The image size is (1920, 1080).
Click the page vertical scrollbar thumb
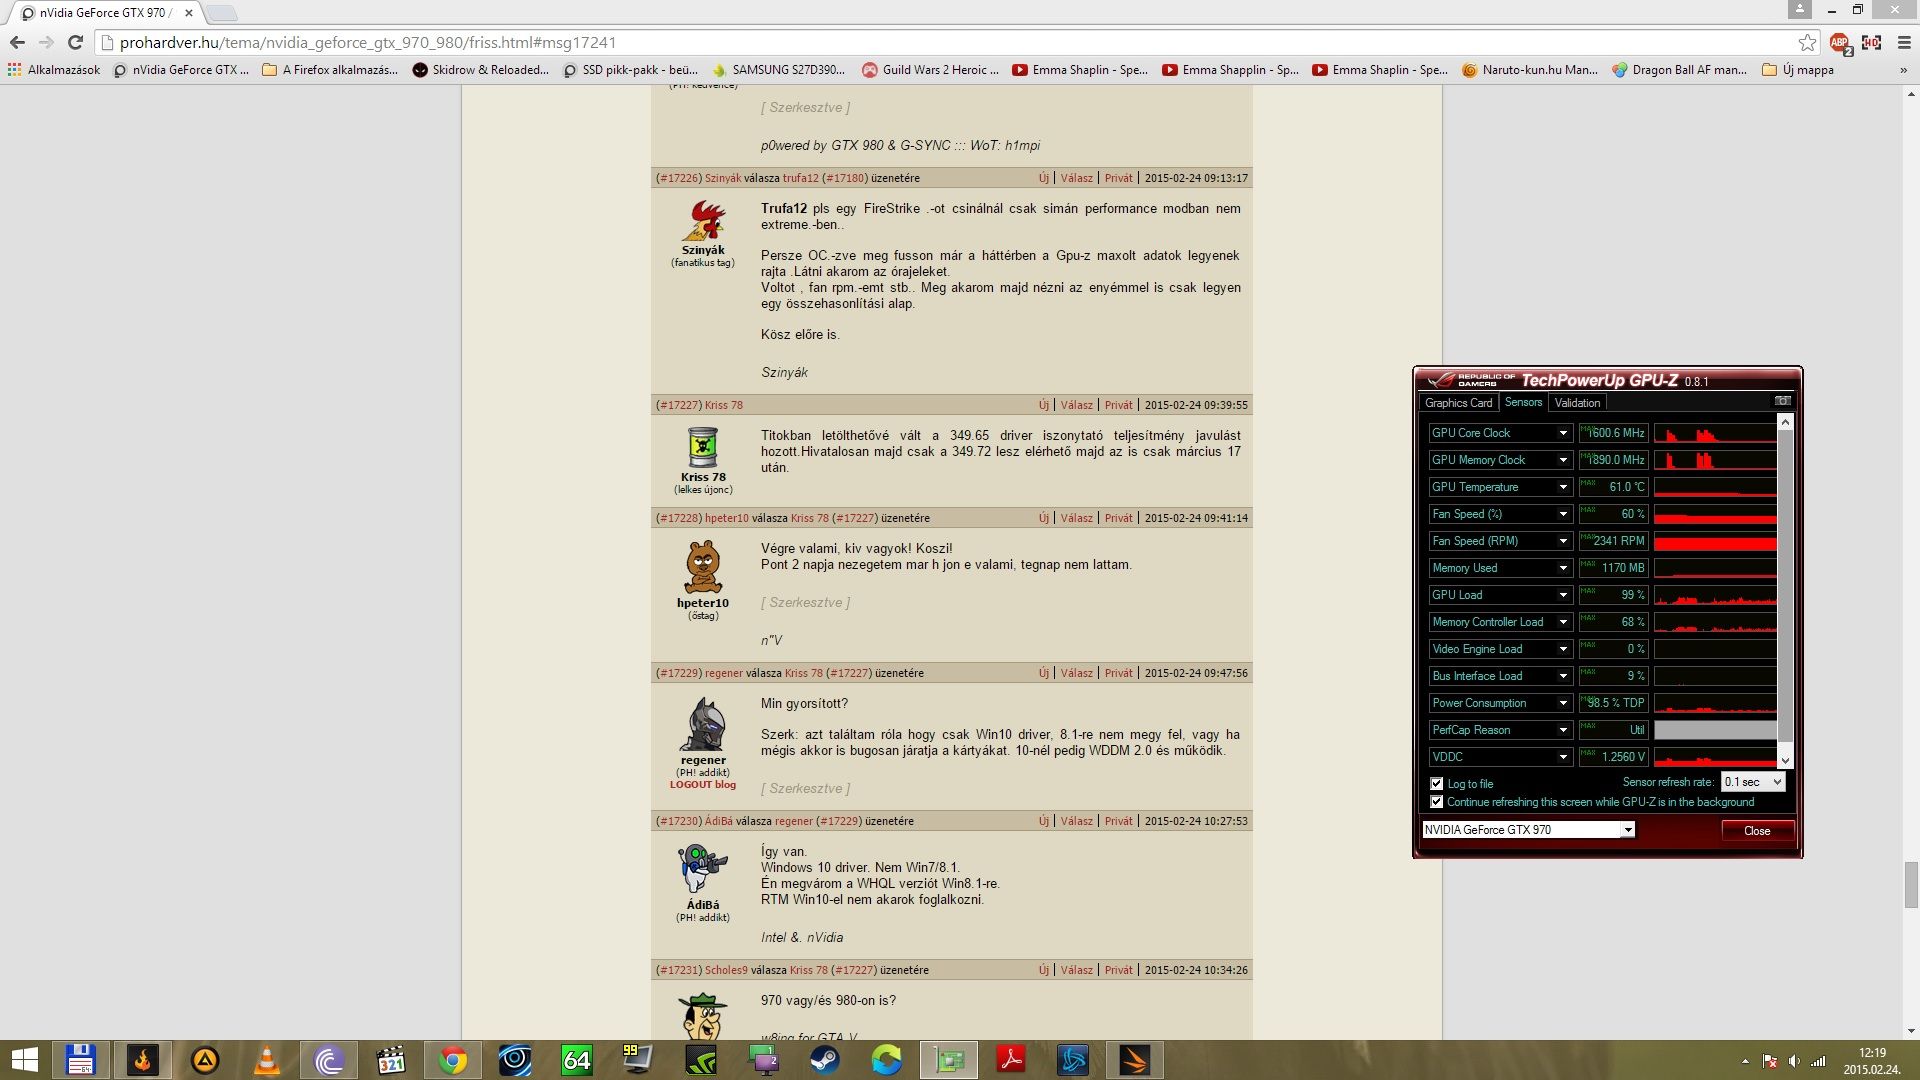[x=1911, y=885]
